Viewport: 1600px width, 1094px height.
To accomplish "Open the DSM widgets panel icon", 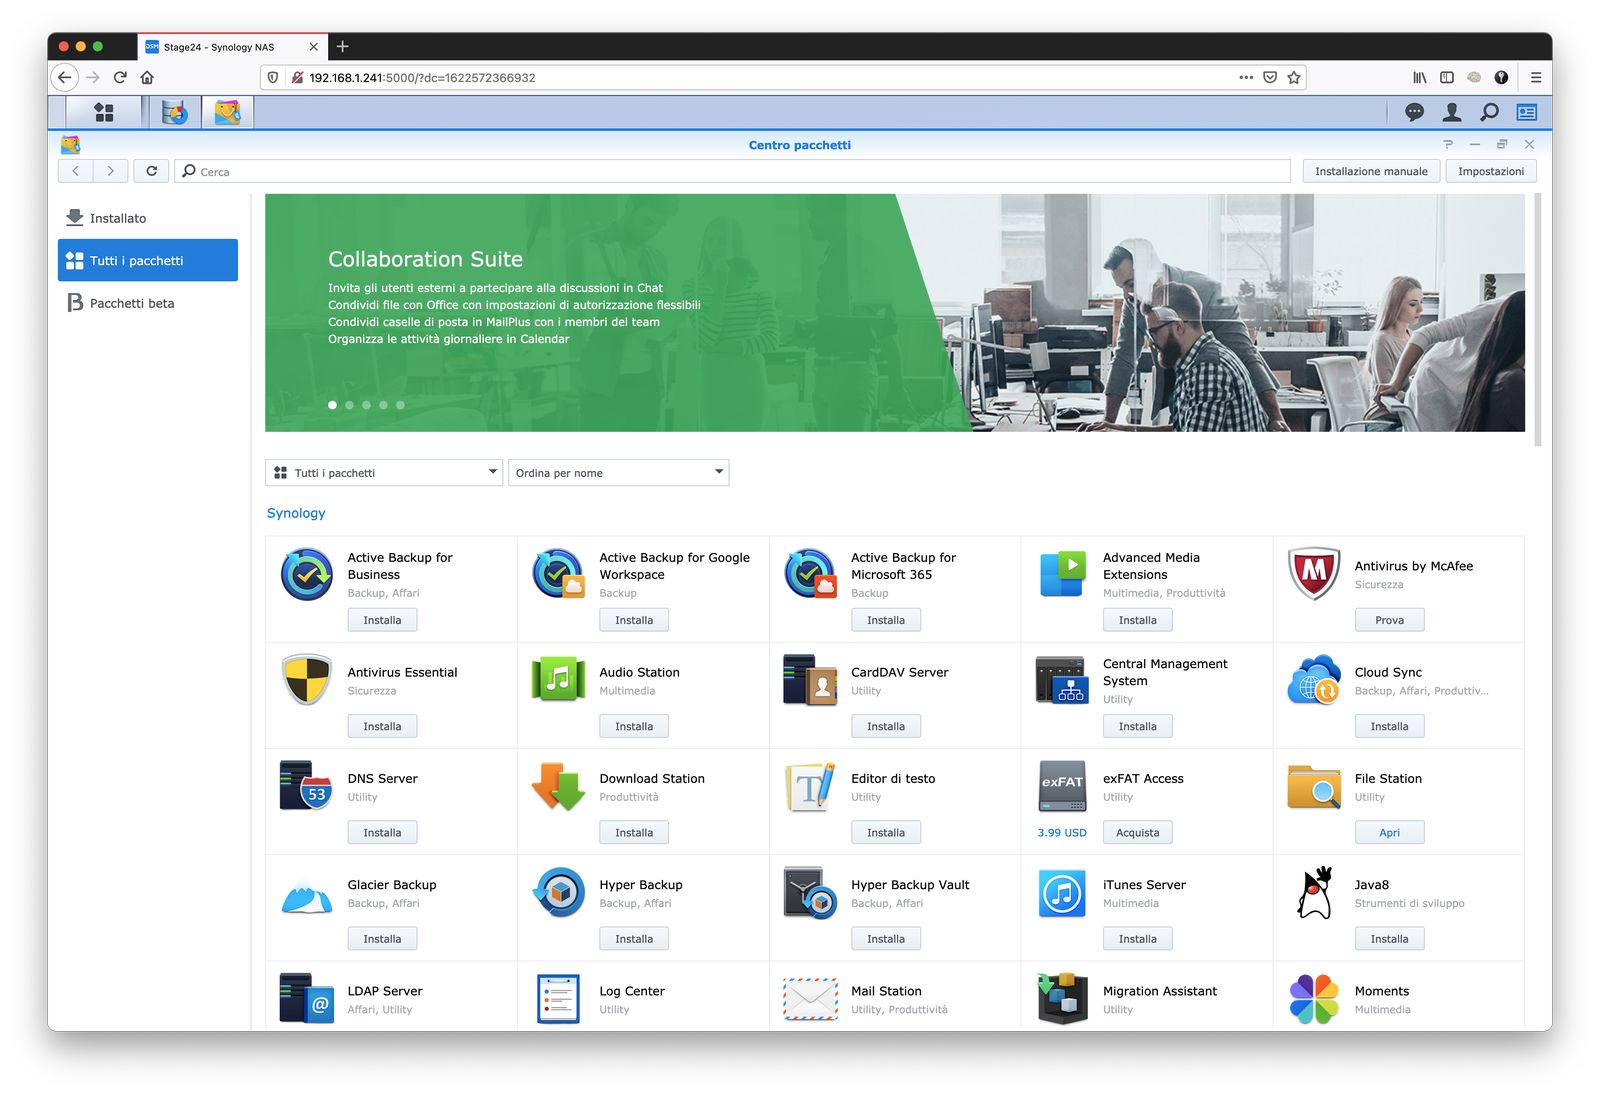I will [x=1527, y=112].
